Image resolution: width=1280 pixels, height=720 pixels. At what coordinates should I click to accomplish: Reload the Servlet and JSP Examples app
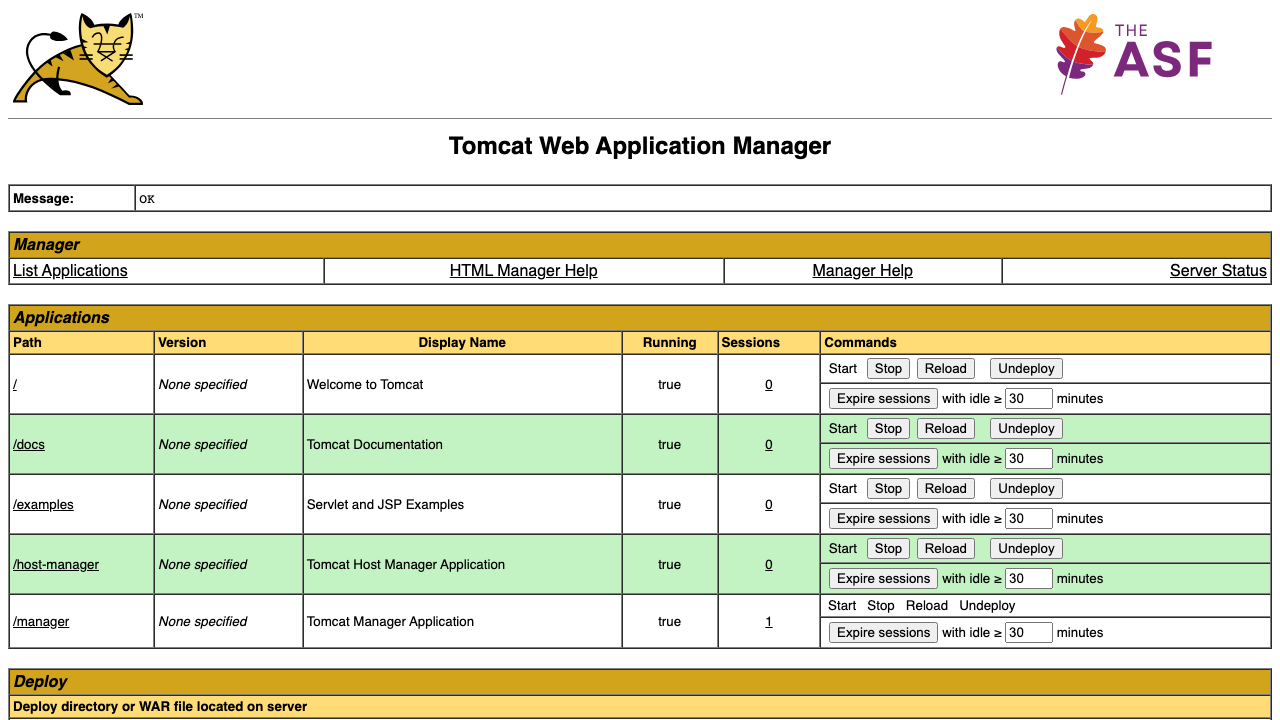(x=945, y=489)
